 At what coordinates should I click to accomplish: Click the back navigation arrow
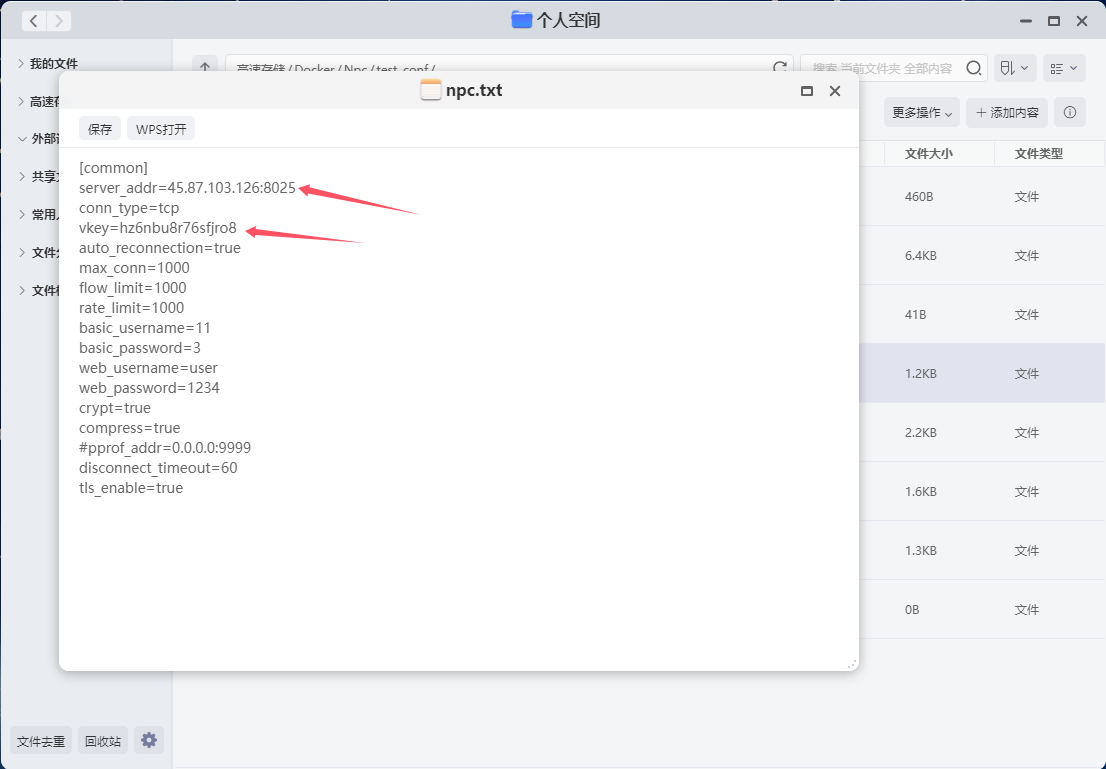34,20
